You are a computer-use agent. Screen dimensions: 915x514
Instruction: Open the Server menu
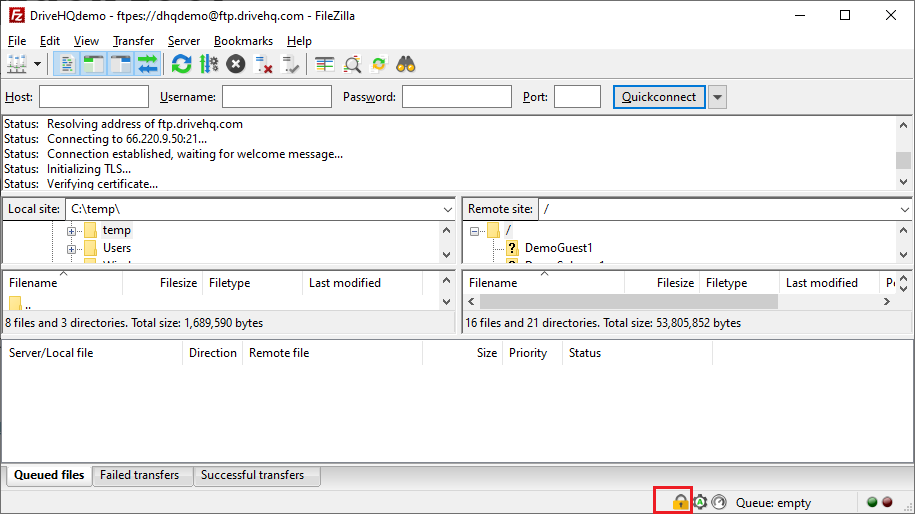(x=184, y=41)
